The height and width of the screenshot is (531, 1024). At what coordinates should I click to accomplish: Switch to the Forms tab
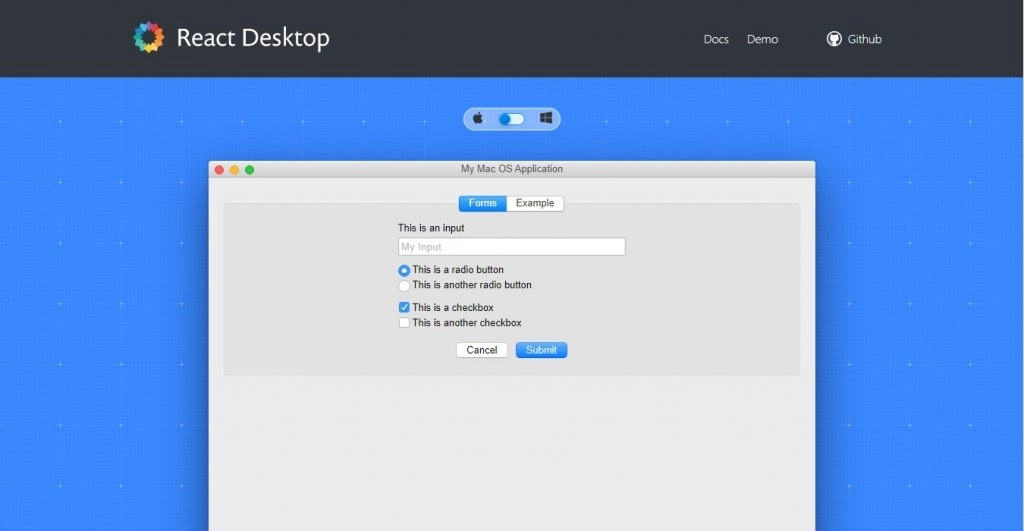483,203
